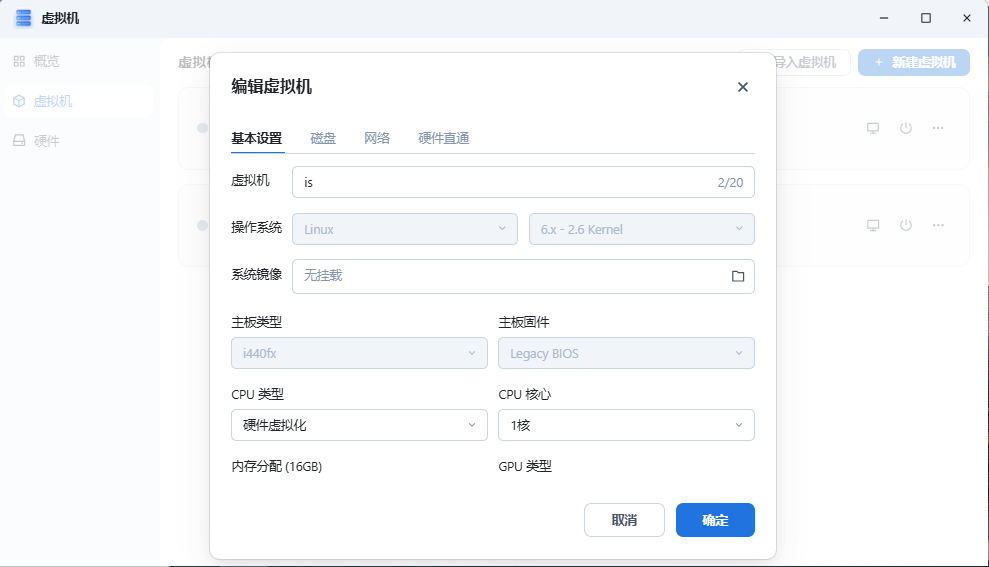Select 概览 in the left sidebar
Screen dimensions: 989x567
(x=46, y=61)
